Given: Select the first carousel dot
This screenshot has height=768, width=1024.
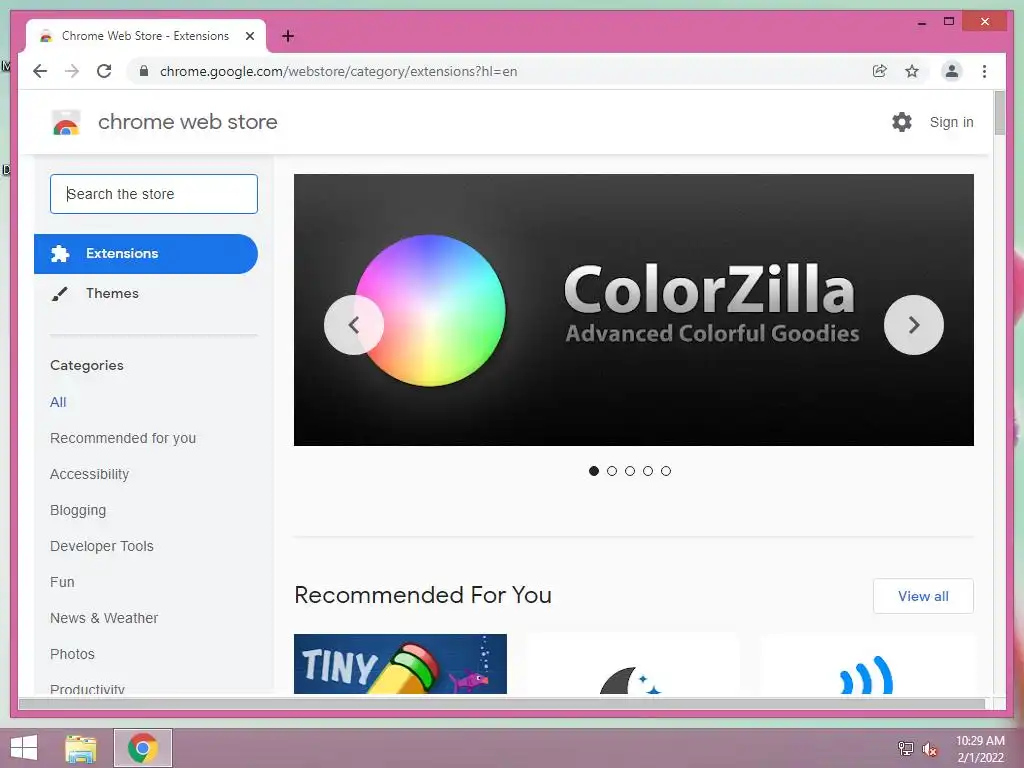Looking at the screenshot, I should click(x=594, y=471).
